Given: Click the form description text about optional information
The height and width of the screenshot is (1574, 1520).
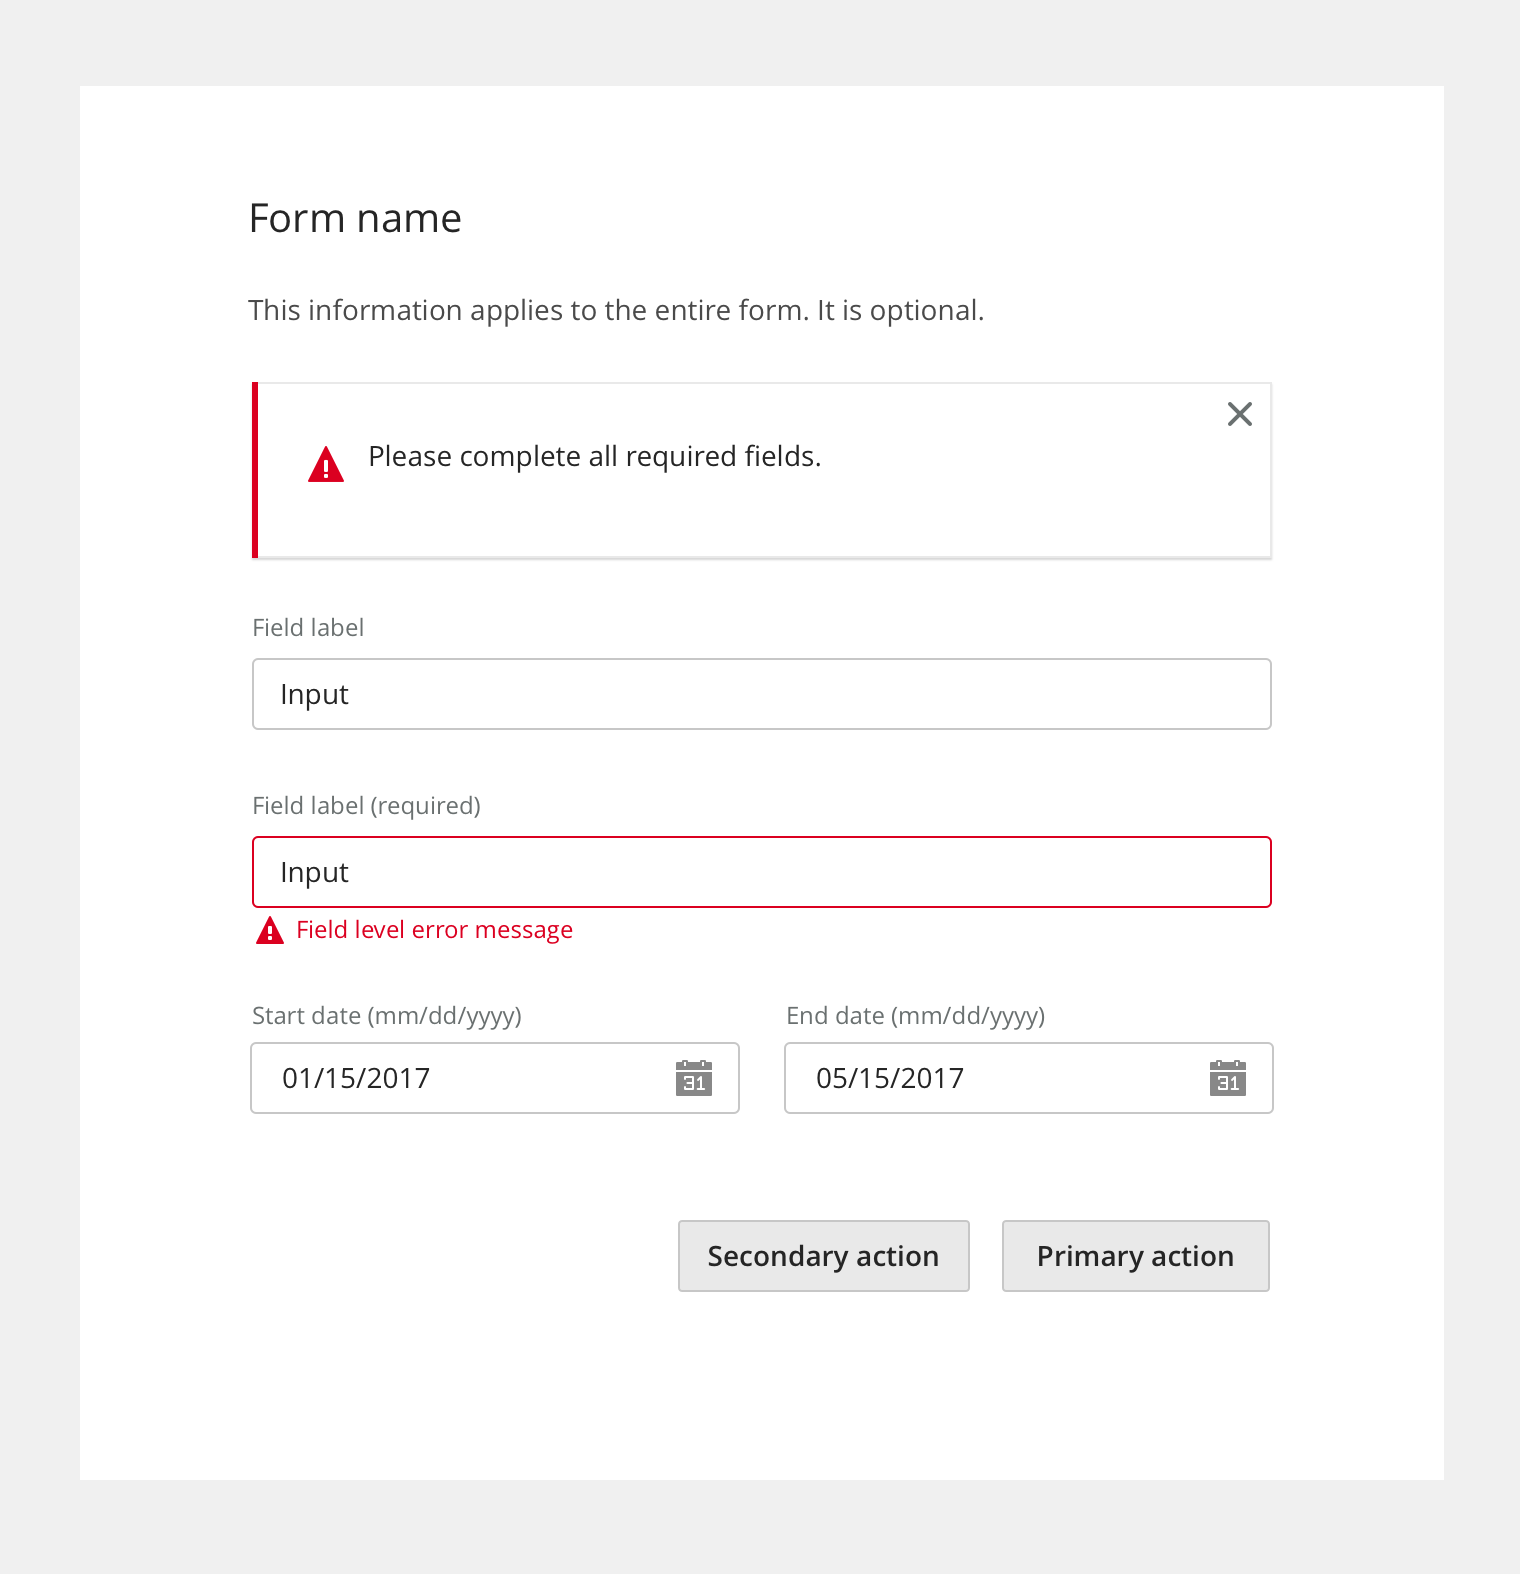Looking at the screenshot, I should (x=616, y=311).
